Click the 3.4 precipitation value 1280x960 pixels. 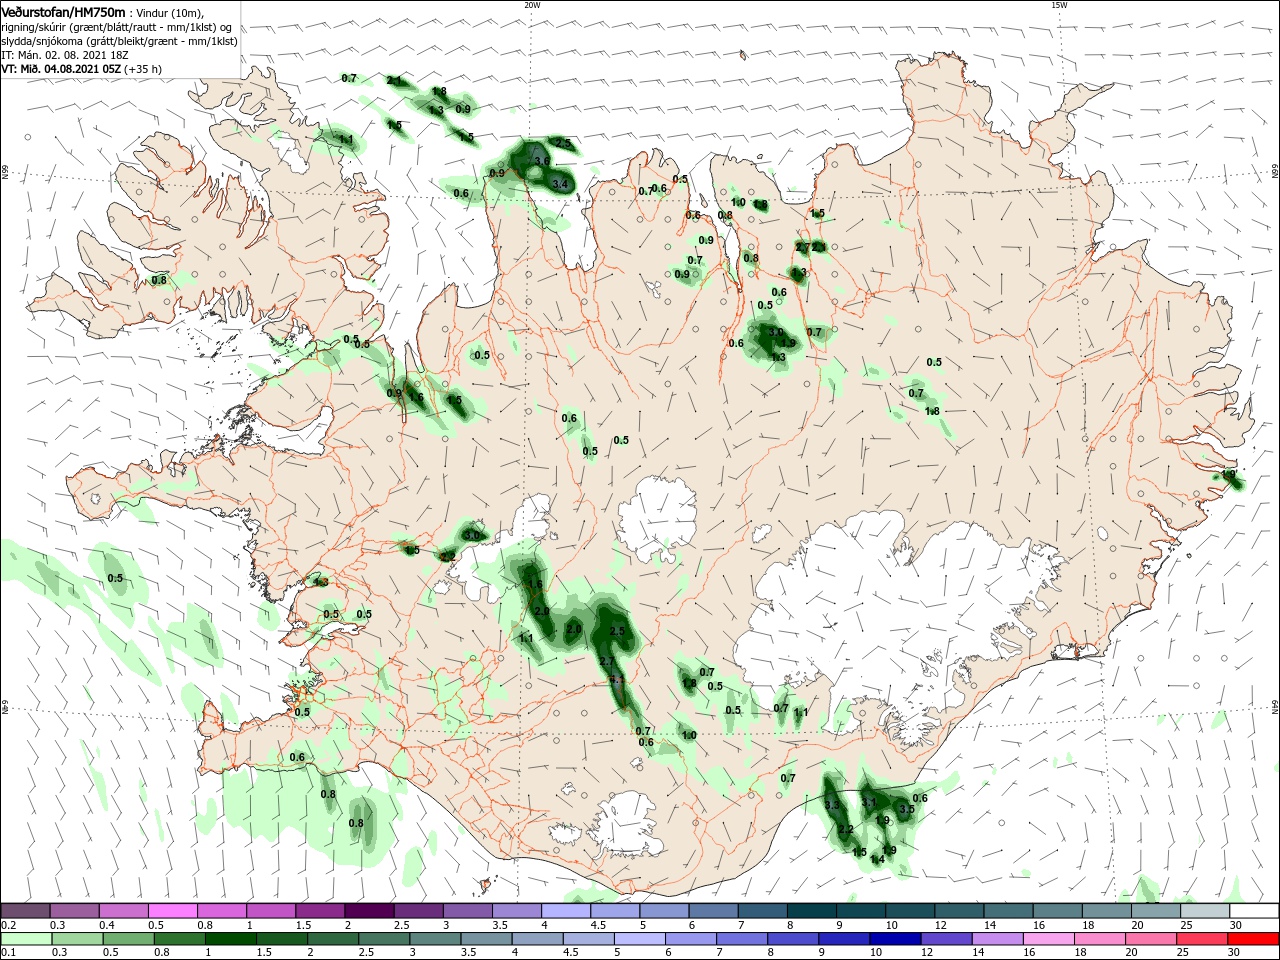click(560, 184)
